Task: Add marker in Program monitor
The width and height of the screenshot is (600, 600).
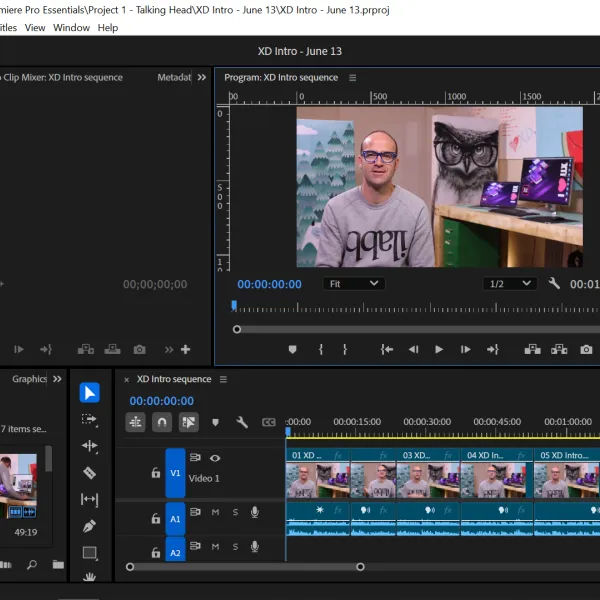Action: [x=292, y=349]
